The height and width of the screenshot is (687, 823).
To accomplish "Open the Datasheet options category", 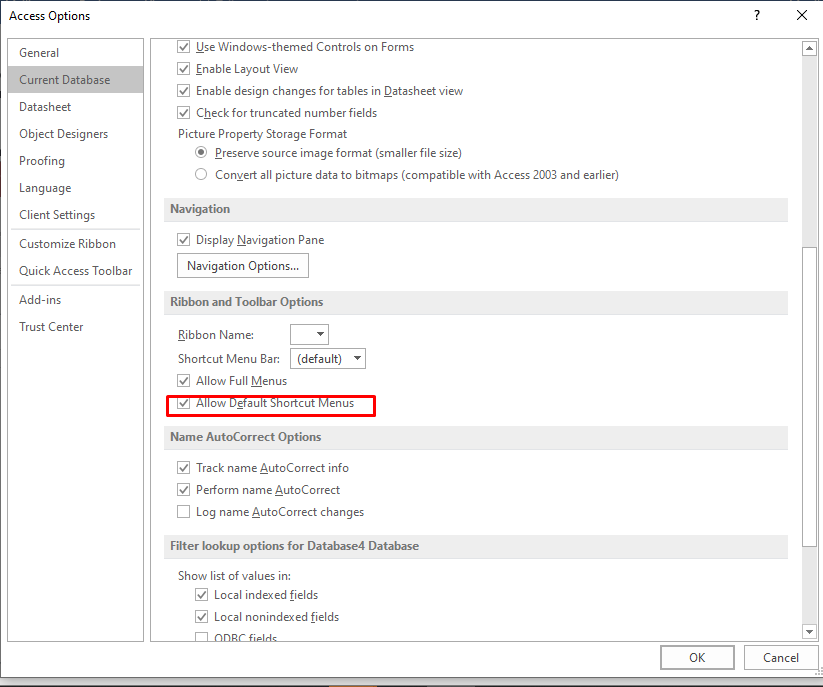I will [76, 107].
